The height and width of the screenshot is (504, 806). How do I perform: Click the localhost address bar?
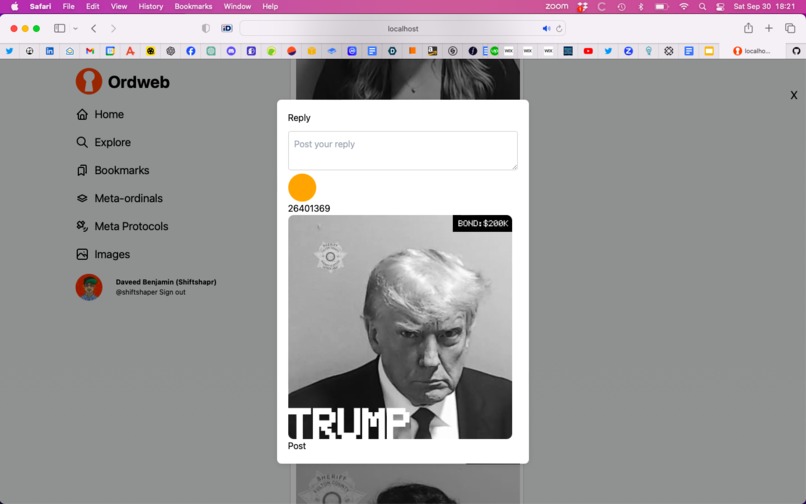[402, 28]
